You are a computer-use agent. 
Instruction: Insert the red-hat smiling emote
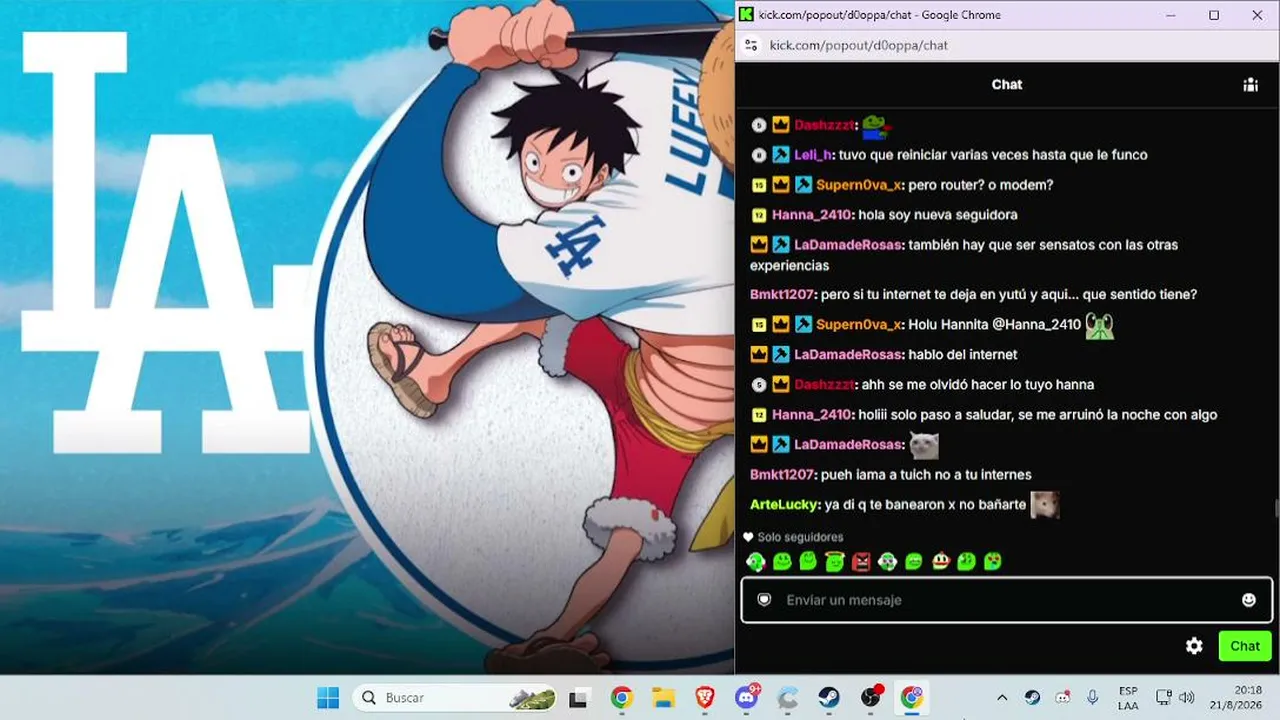pos(940,562)
